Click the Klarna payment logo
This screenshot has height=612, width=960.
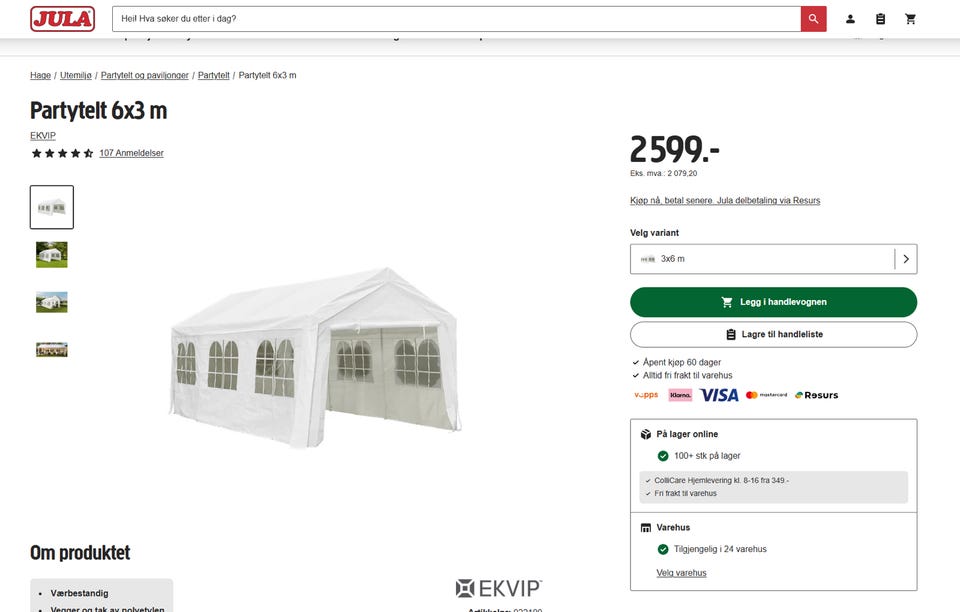tap(680, 395)
